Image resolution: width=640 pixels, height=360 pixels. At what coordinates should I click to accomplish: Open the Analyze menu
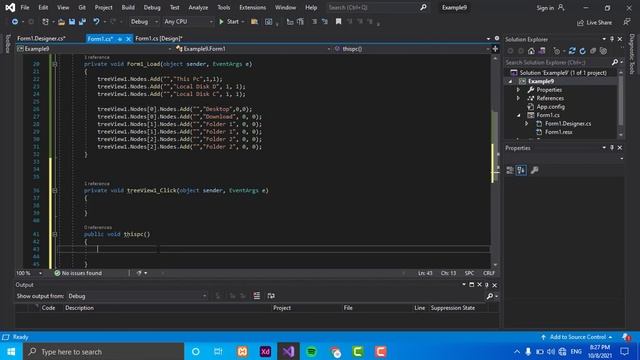(x=198, y=7)
